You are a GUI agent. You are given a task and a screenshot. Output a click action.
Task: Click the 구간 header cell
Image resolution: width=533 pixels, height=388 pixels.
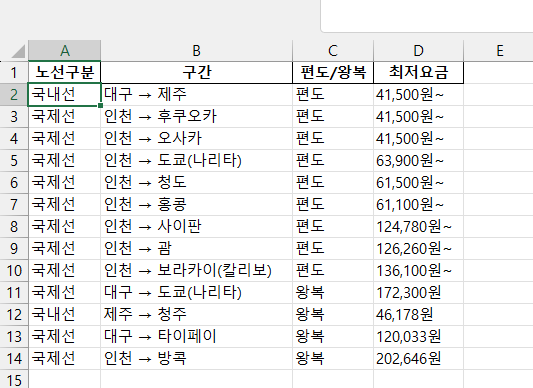[196, 72]
